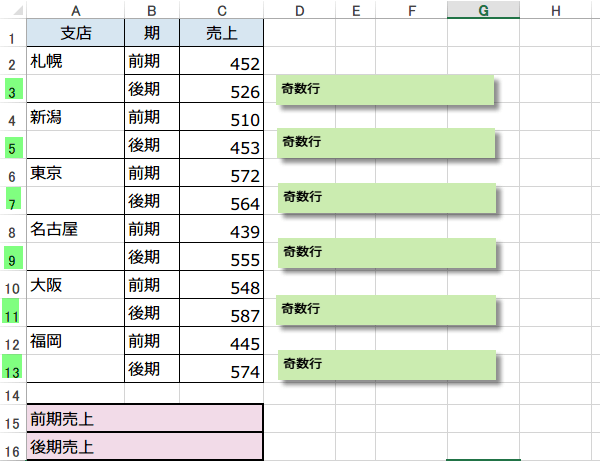Click column C header
This screenshot has height=461, width=600.
221,10
